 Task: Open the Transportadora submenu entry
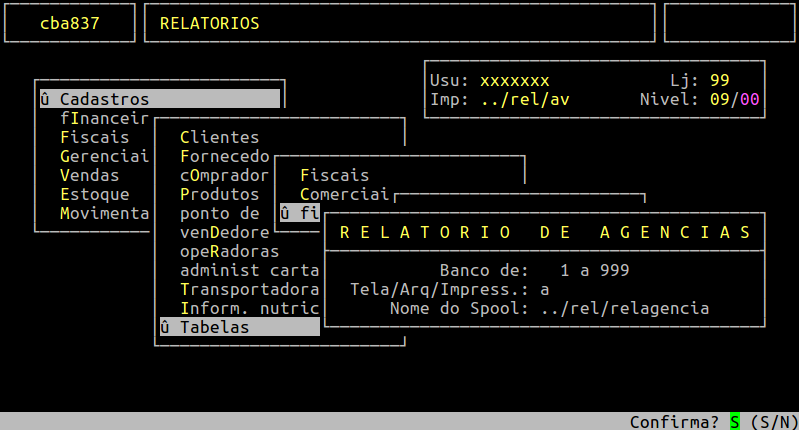249,289
